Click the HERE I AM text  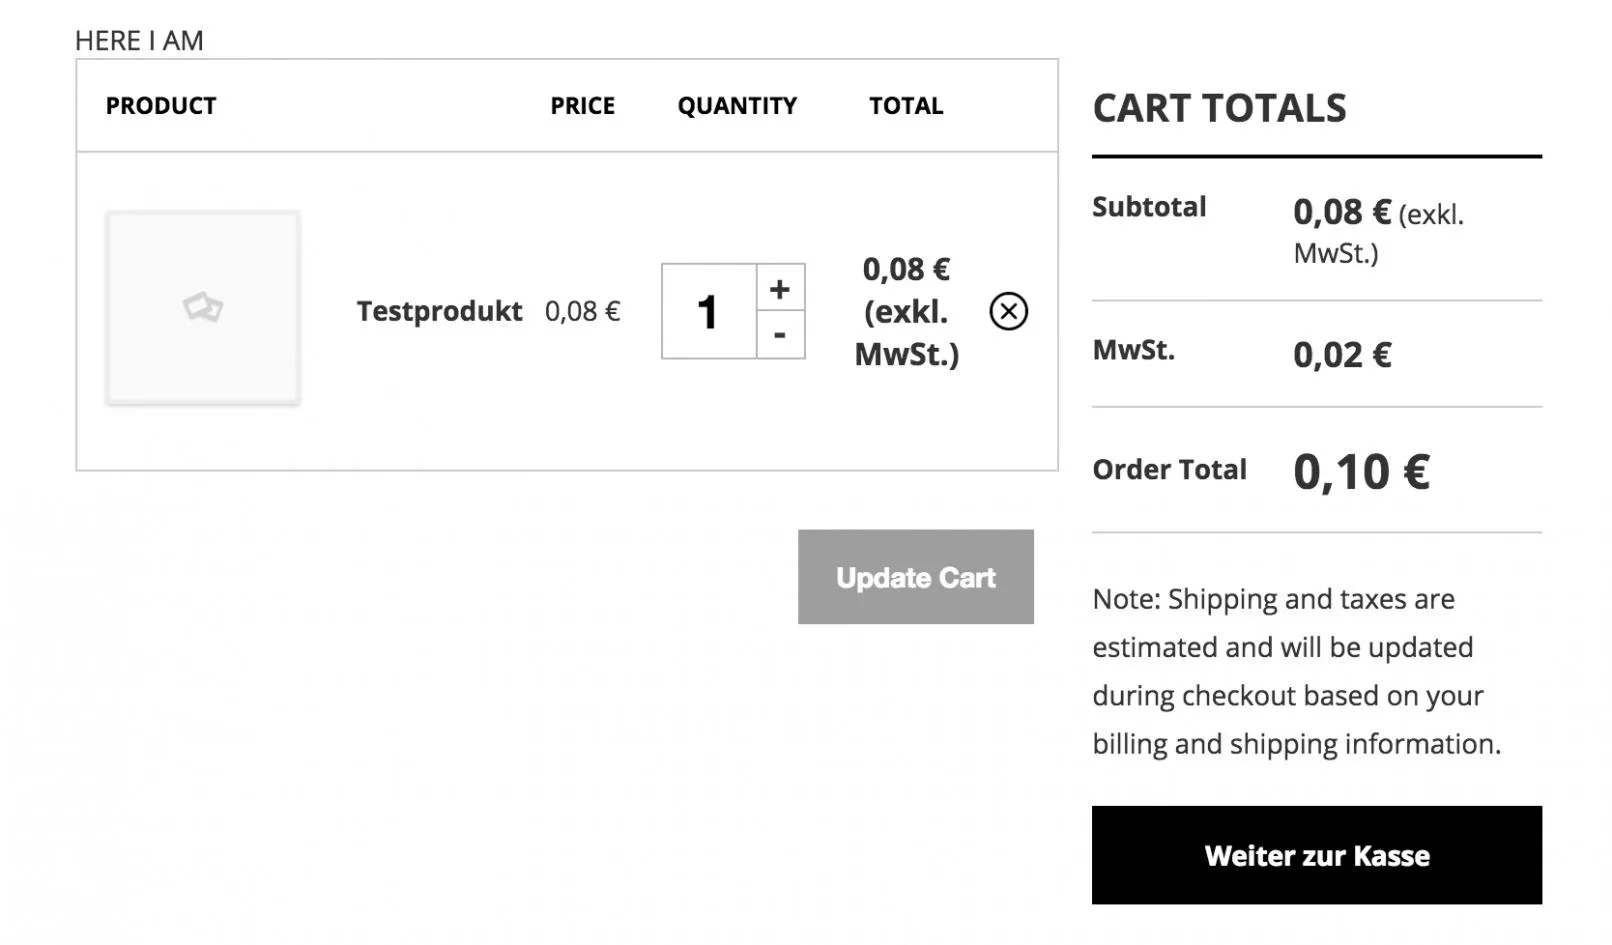(x=139, y=41)
